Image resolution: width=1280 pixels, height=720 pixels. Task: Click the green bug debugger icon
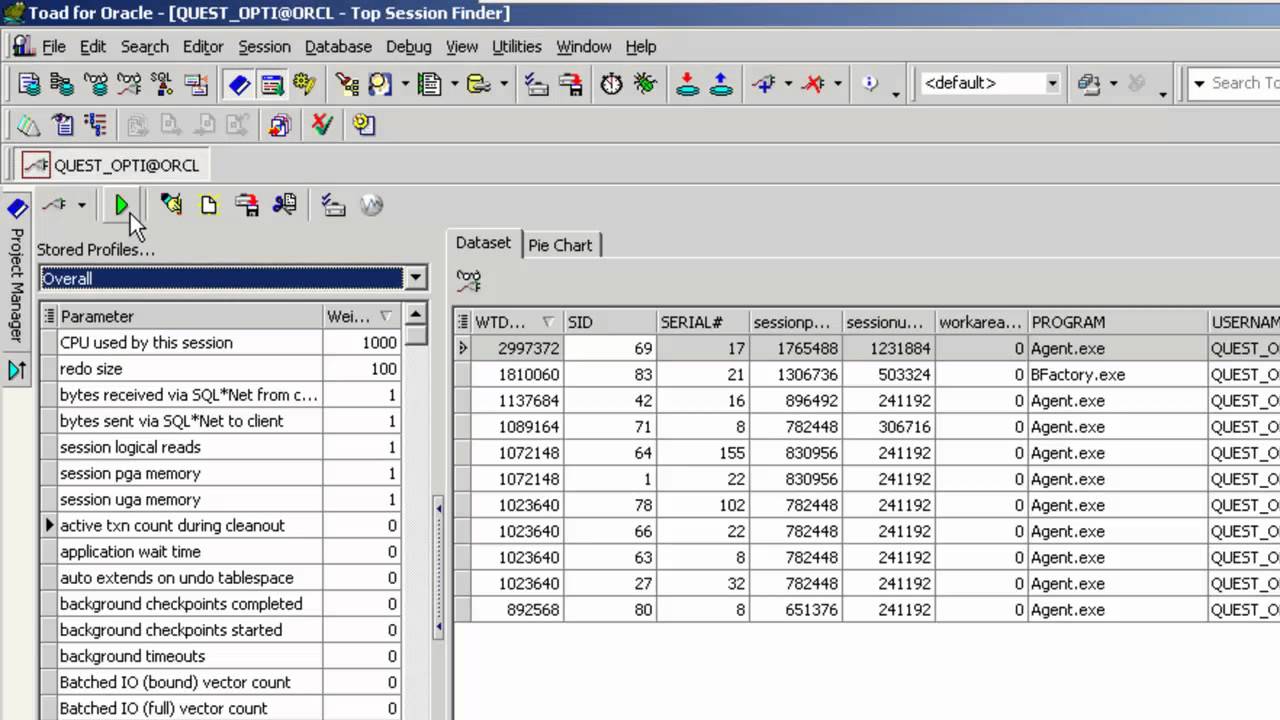(x=645, y=84)
